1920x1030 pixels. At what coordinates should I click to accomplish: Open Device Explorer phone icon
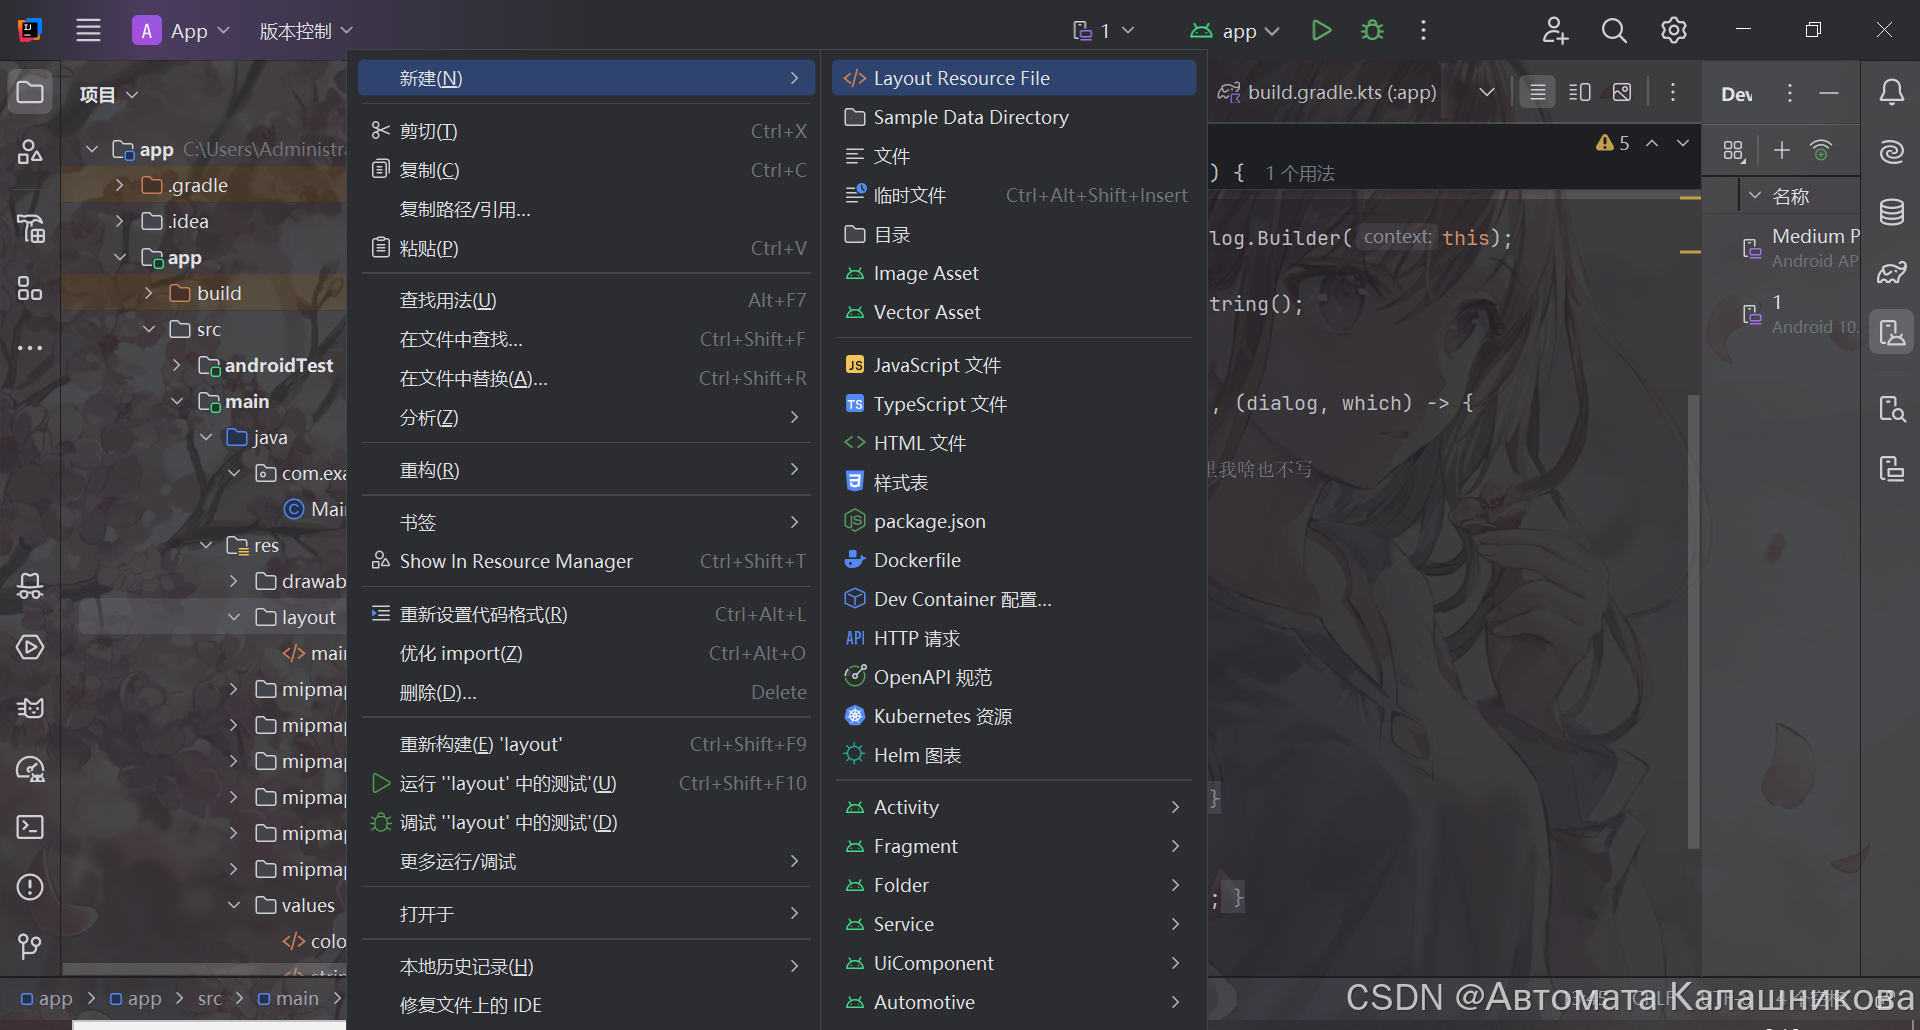pos(1892,408)
